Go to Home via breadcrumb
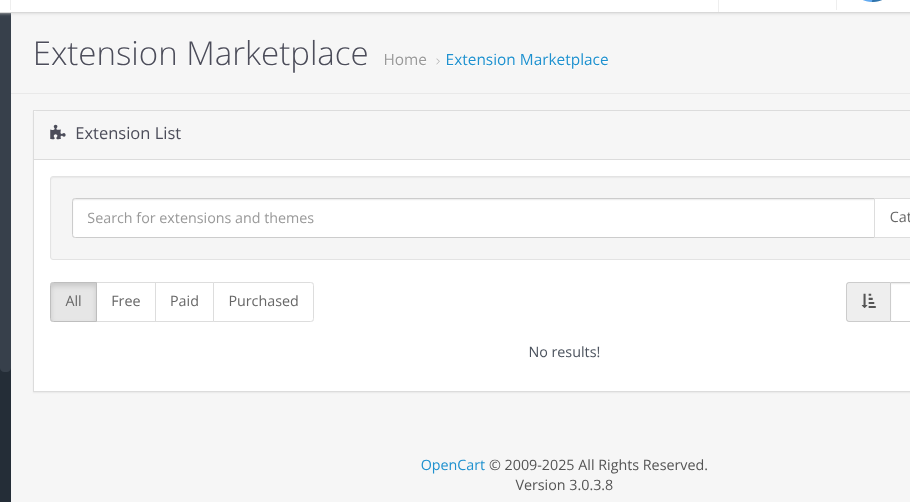The height and width of the screenshot is (502, 910). pos(405,60)
